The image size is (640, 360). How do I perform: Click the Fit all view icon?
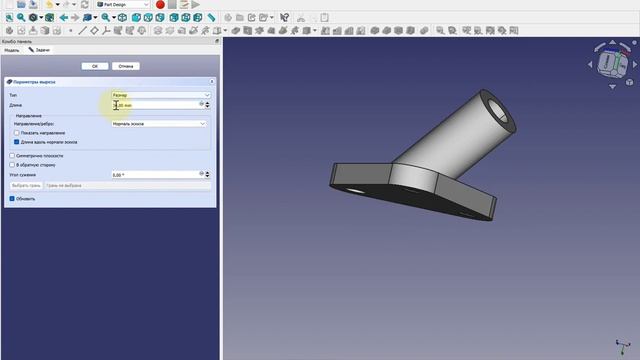pyautogui.click(x=9, y=18)
